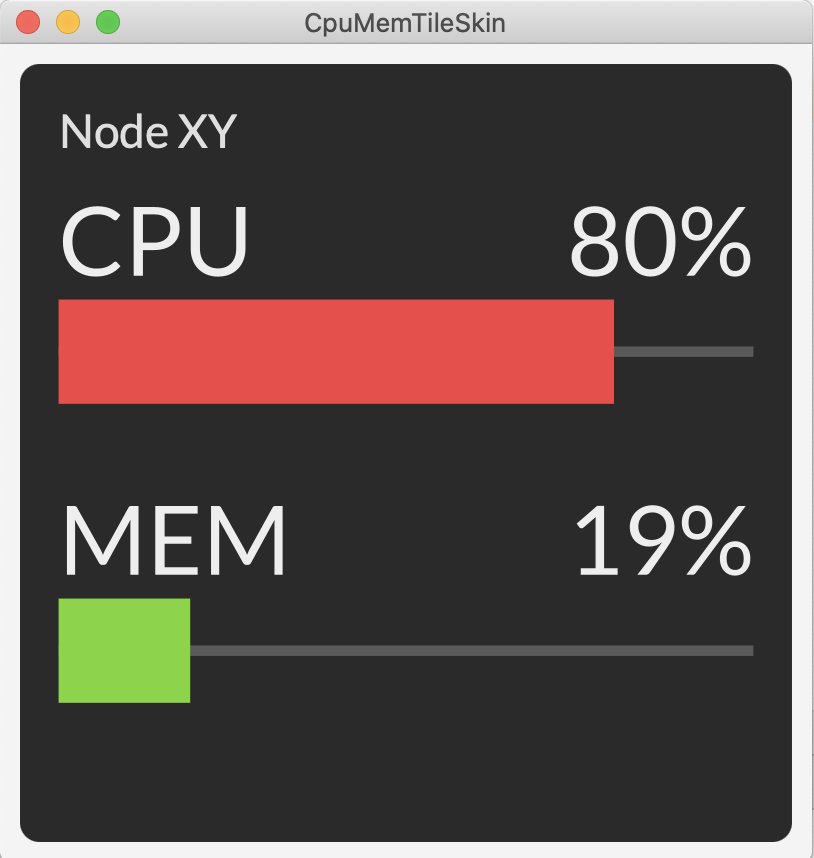This screenshot has height=858, width=814.
Task: Click the MEM label text
Action: click(x=175, y=541)
